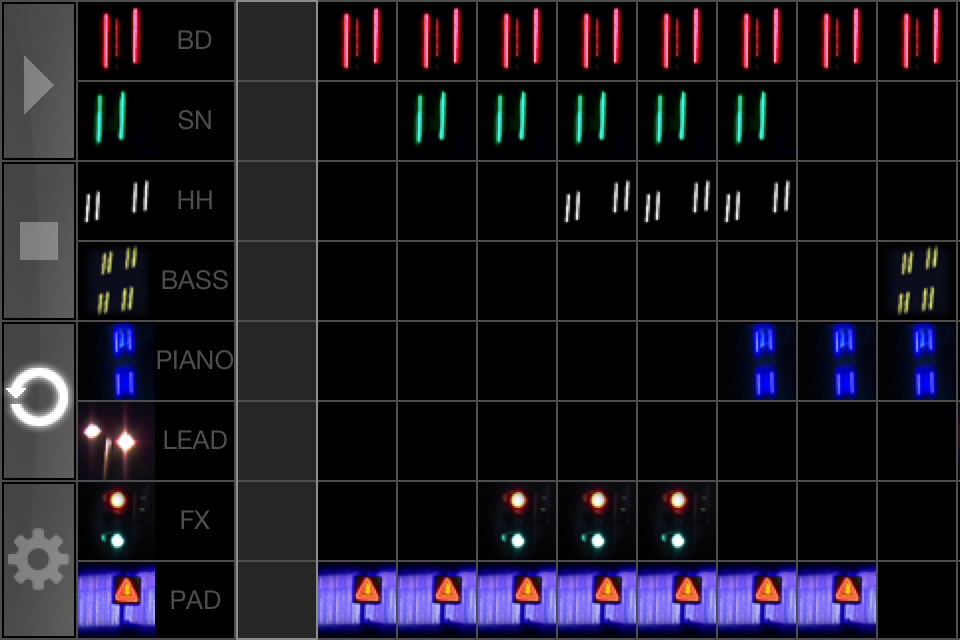
Task: Click the BASS track name label
Action: click(x=195, y=280)
